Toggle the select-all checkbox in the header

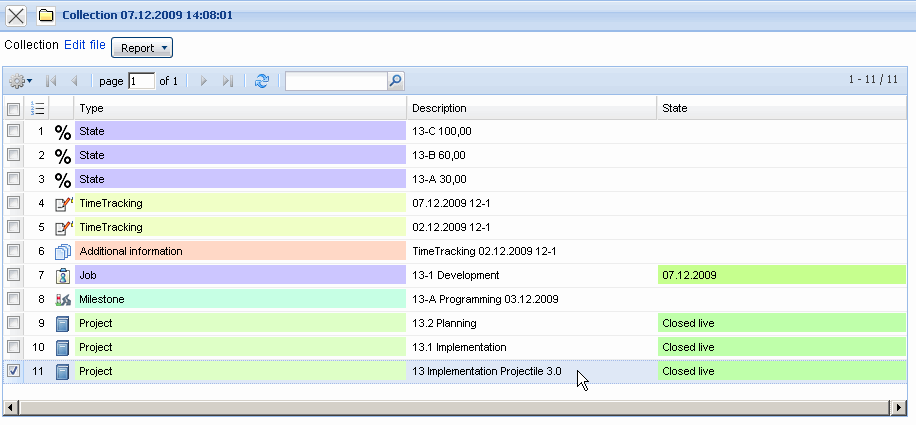[x=13, y=108]
